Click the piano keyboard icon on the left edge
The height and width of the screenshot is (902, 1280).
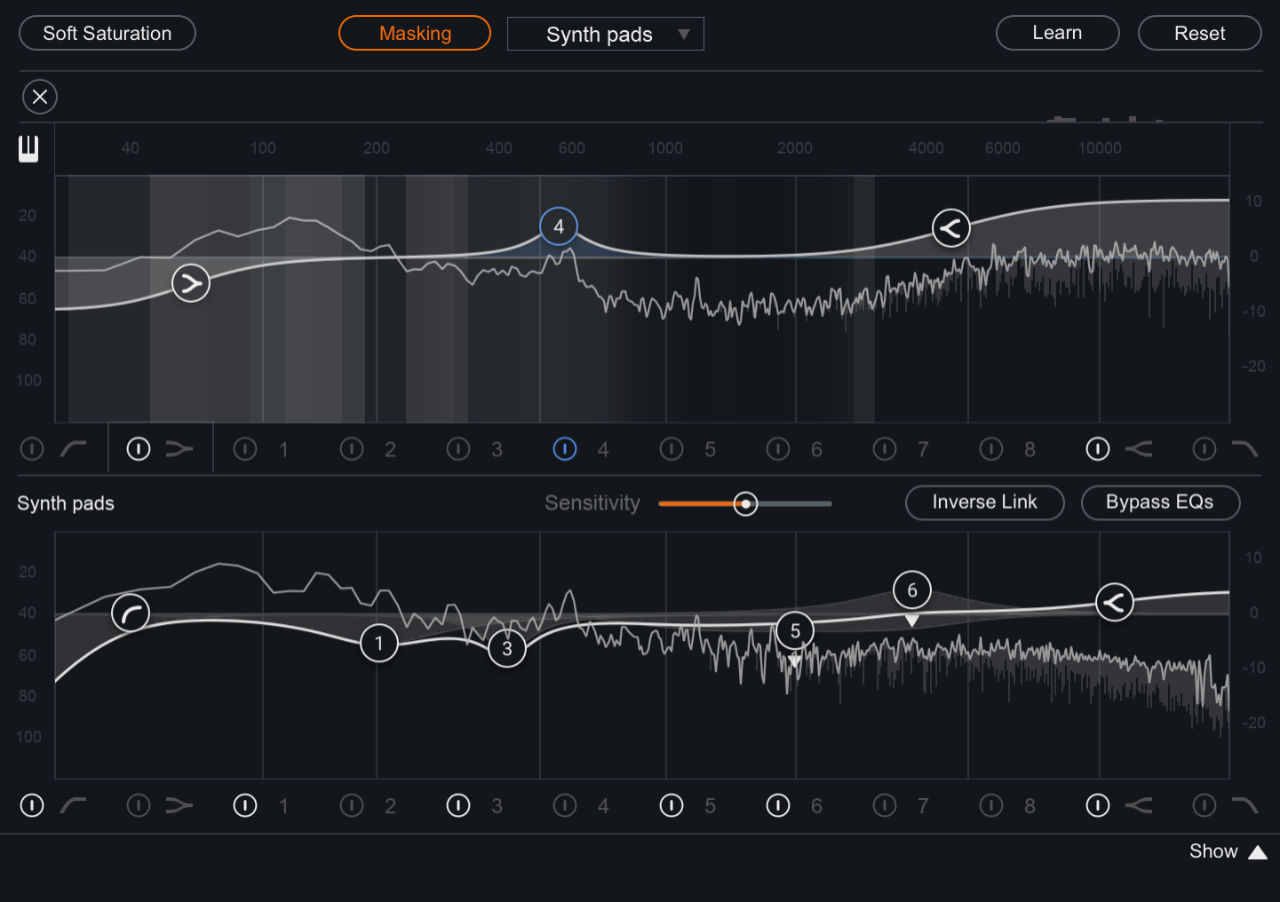click(x=27, y=148)
